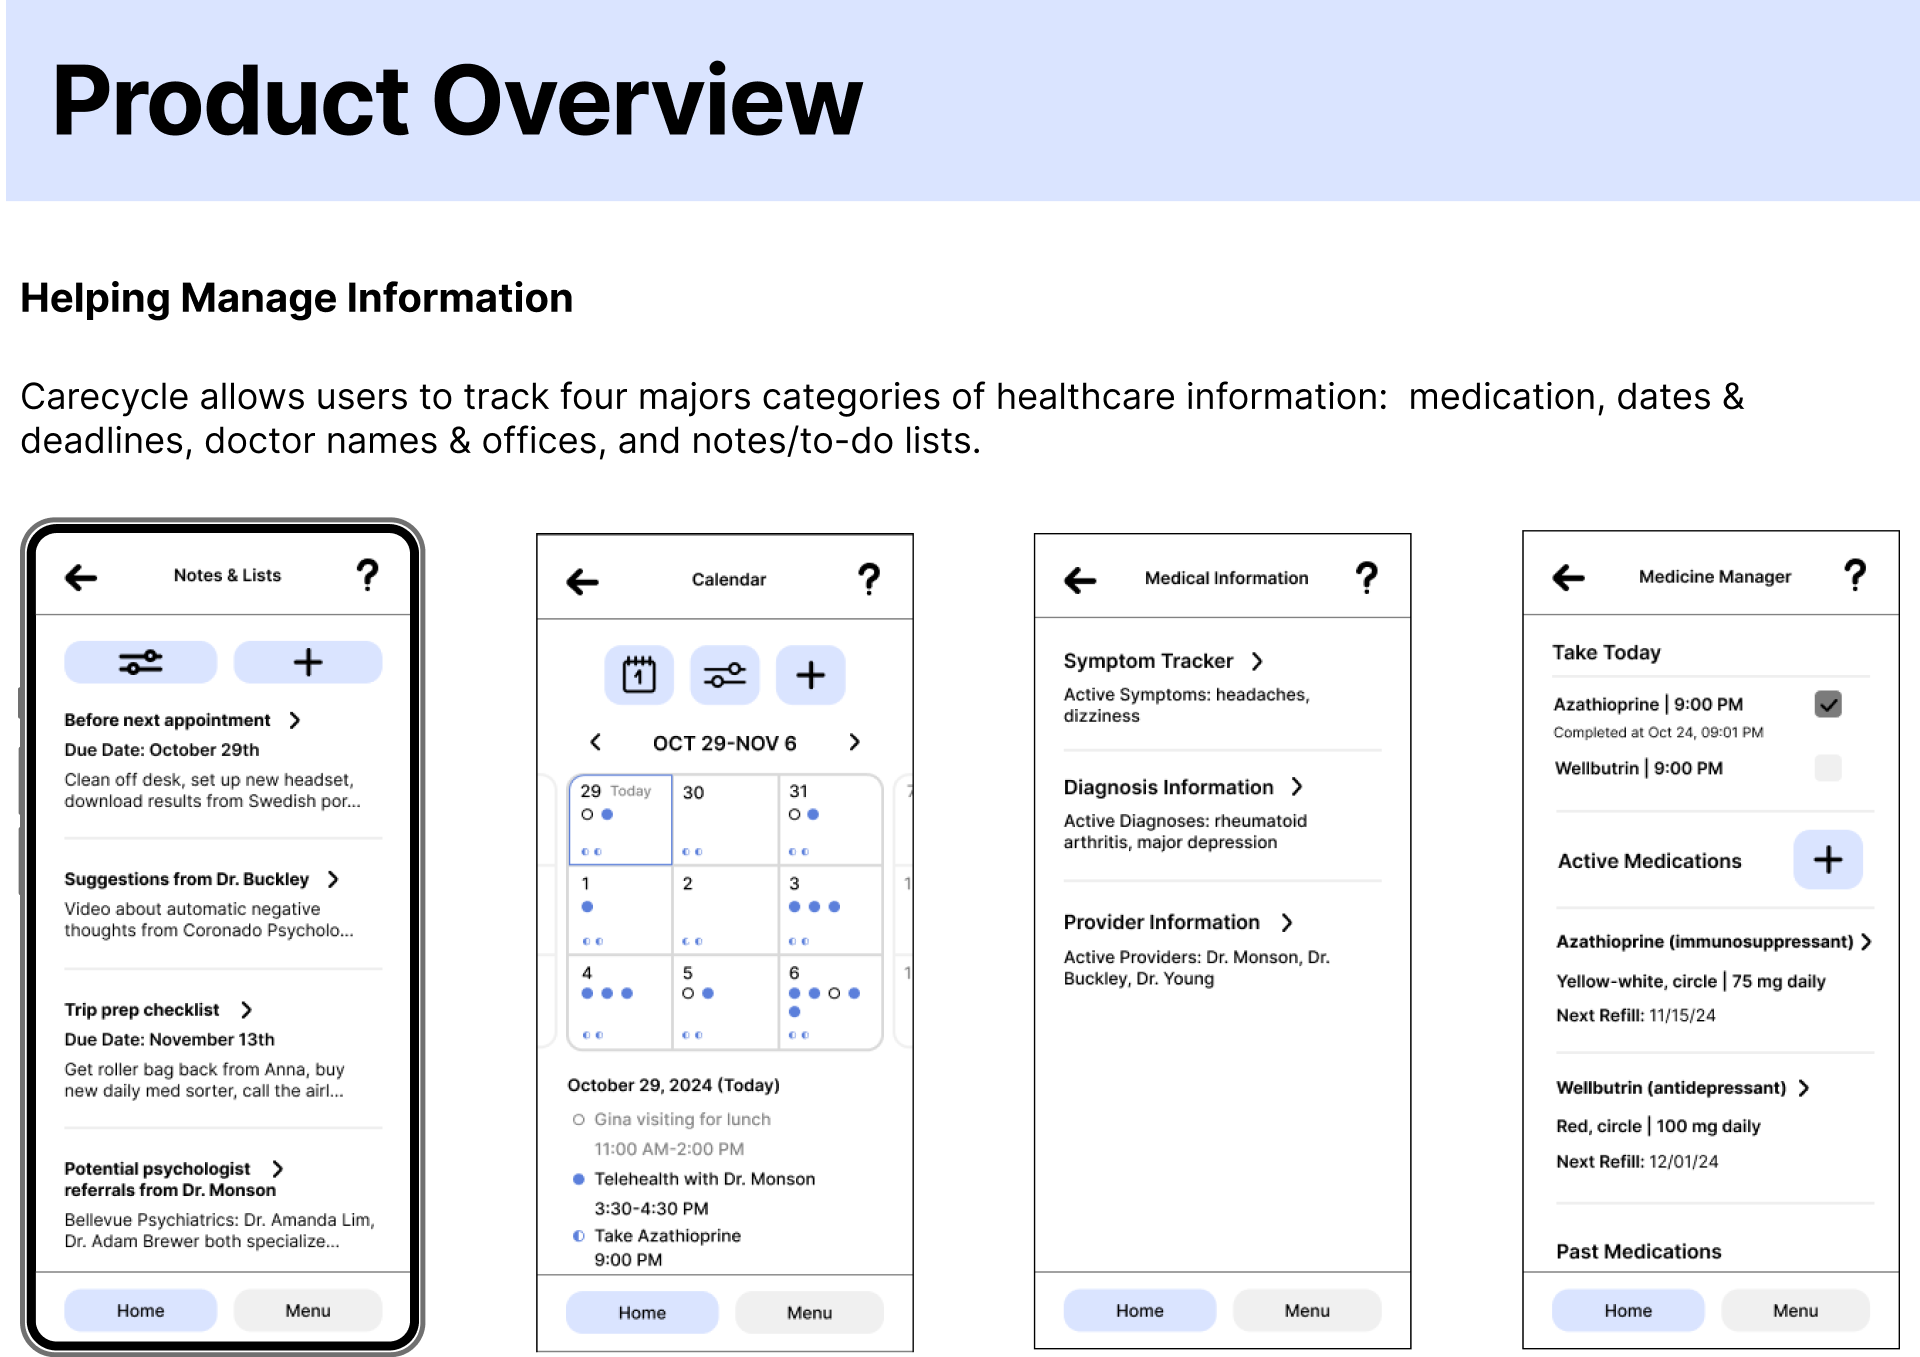Open Provider Information section
The image size is (1920, 1357).
[x=1162, y=922]
